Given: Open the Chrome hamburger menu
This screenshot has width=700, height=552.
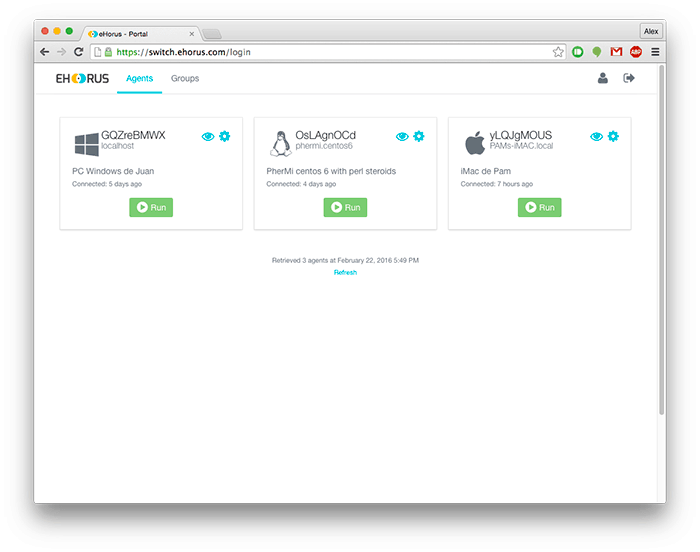Looking at the screenshot, I should click(x=655, y=52).
